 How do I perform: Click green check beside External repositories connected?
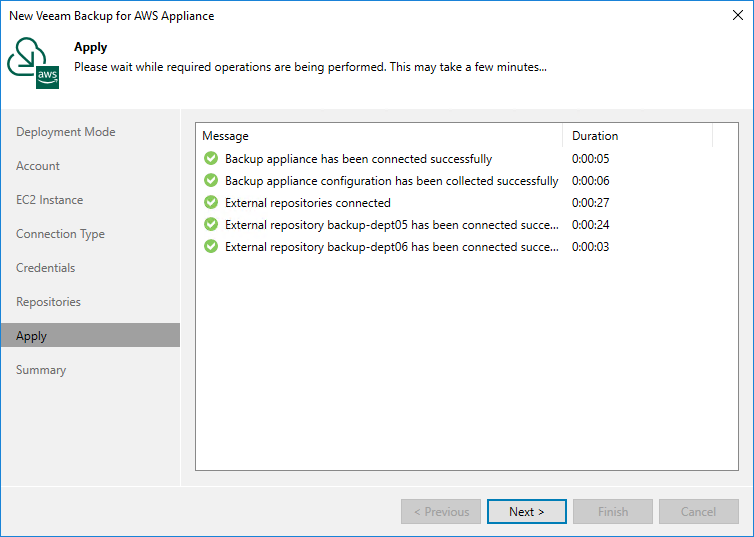tap(211, 203)
